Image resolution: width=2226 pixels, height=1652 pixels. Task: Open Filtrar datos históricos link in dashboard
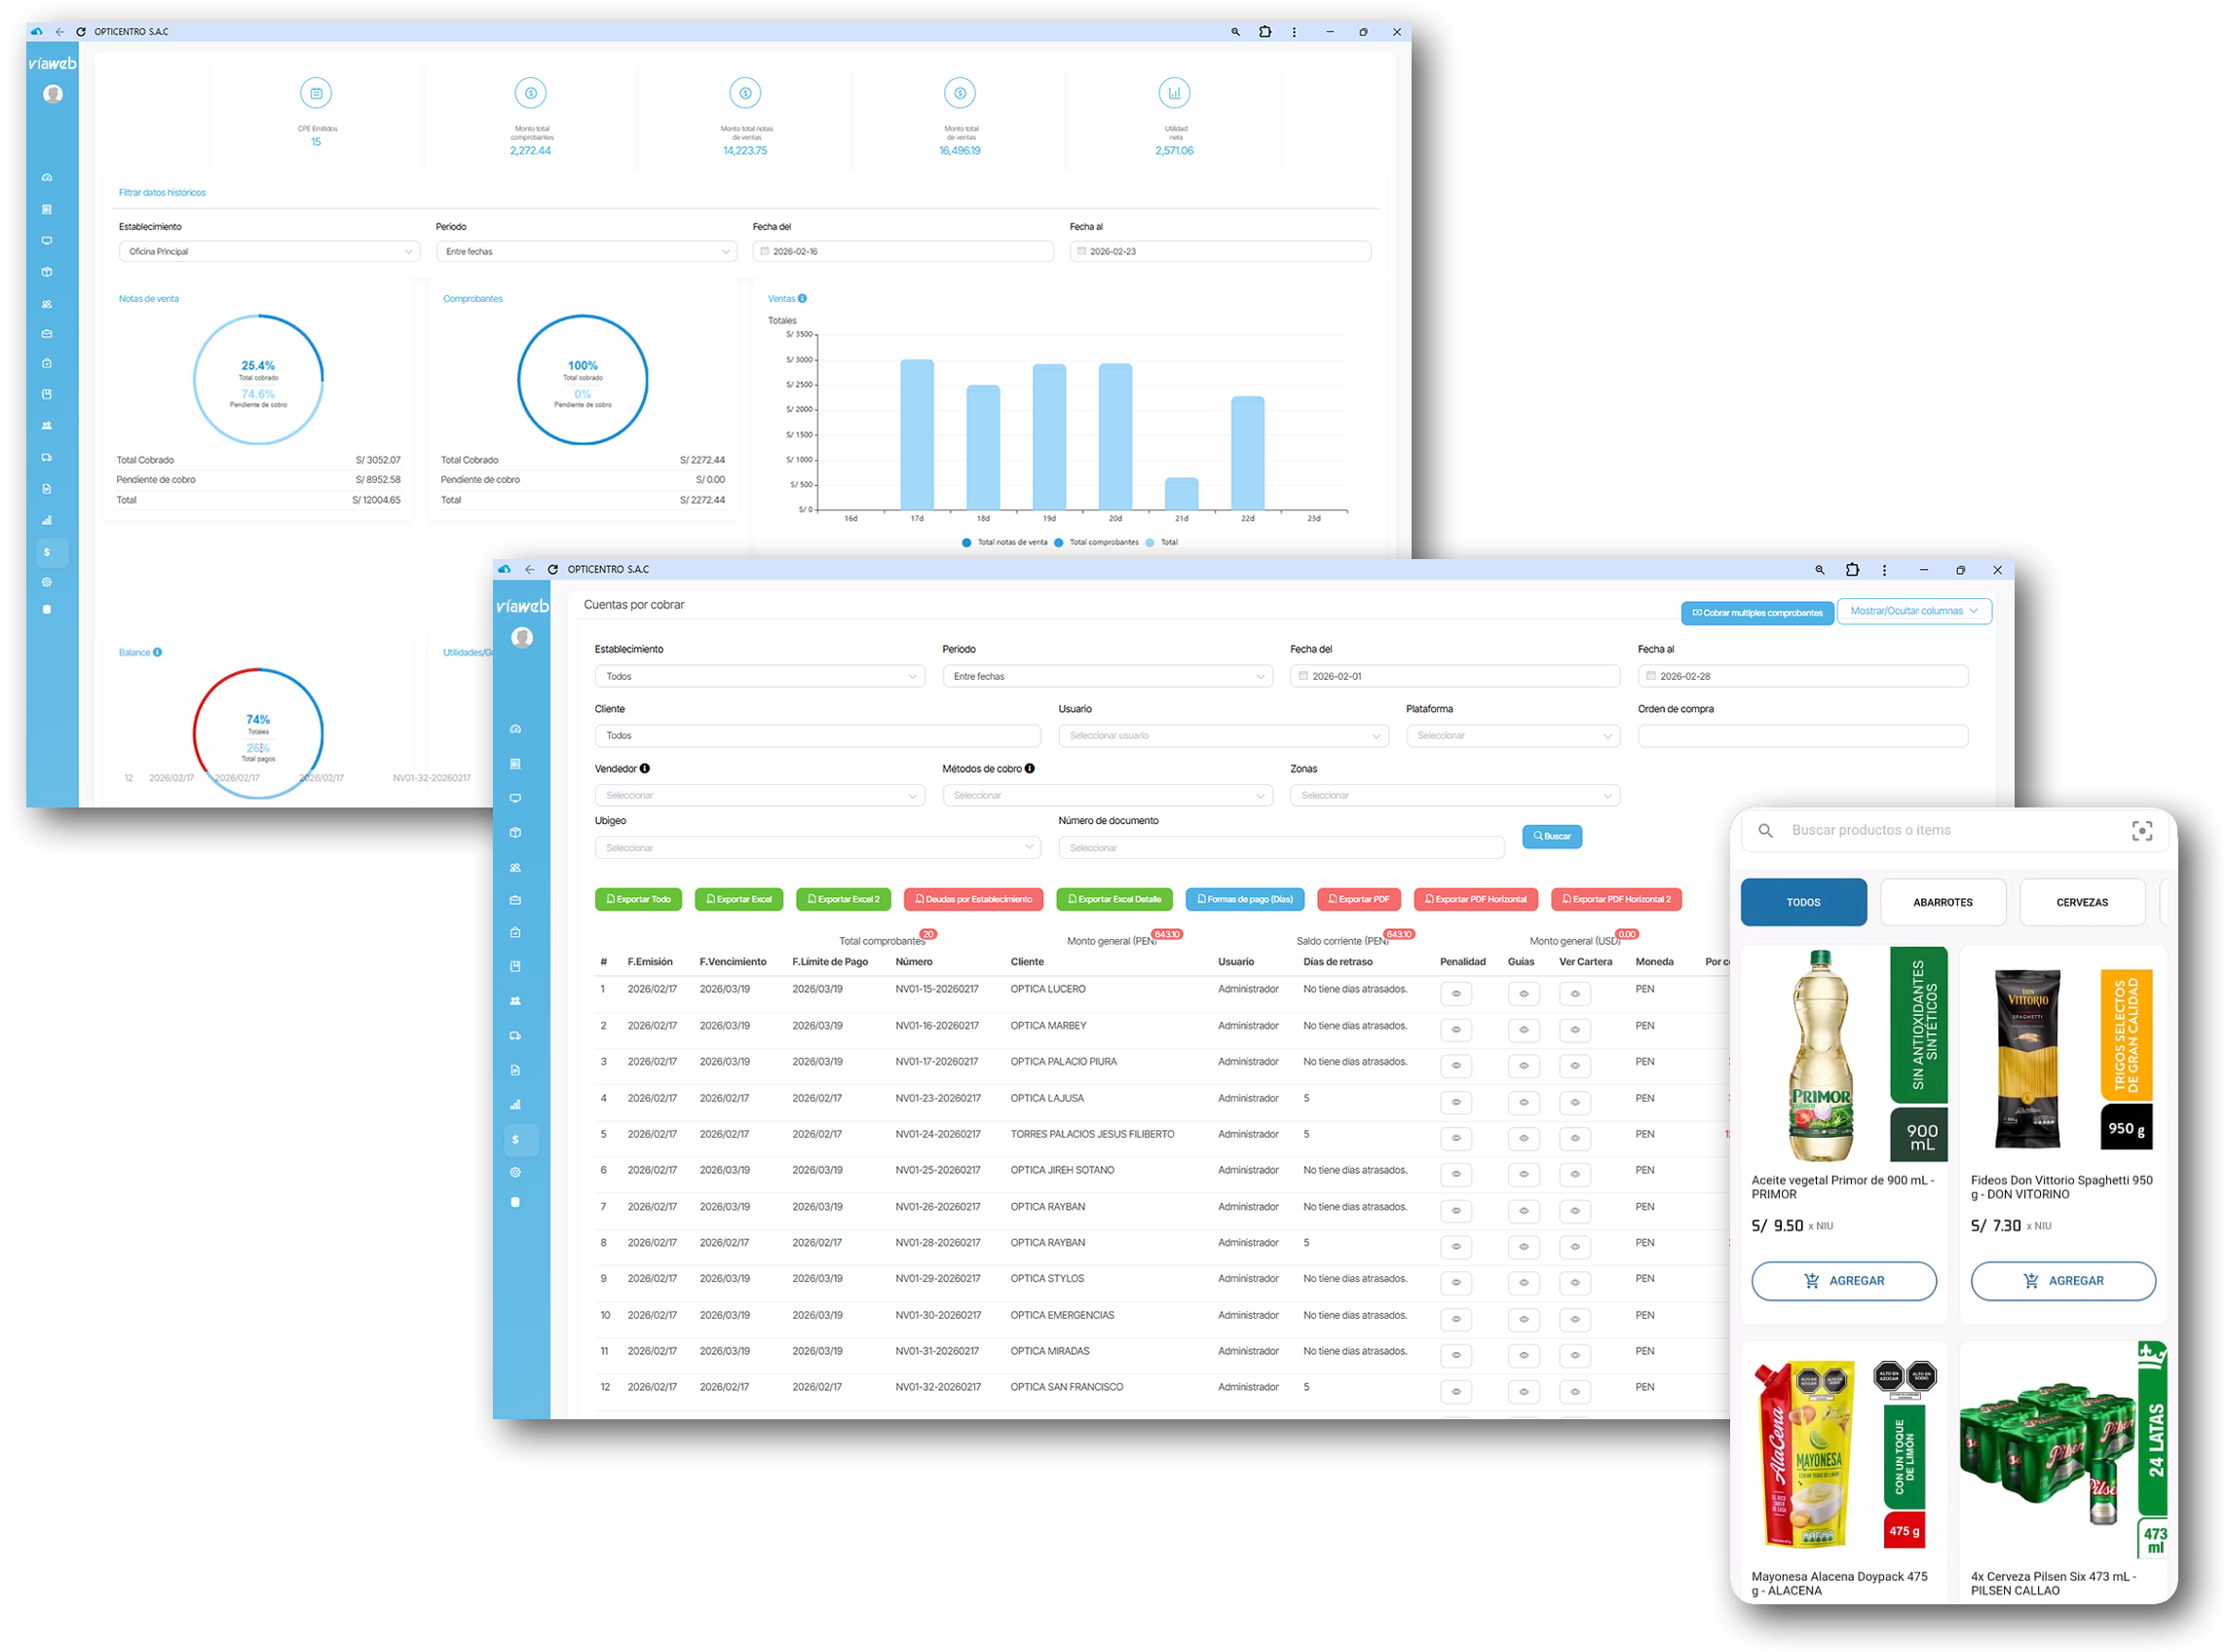162,193
